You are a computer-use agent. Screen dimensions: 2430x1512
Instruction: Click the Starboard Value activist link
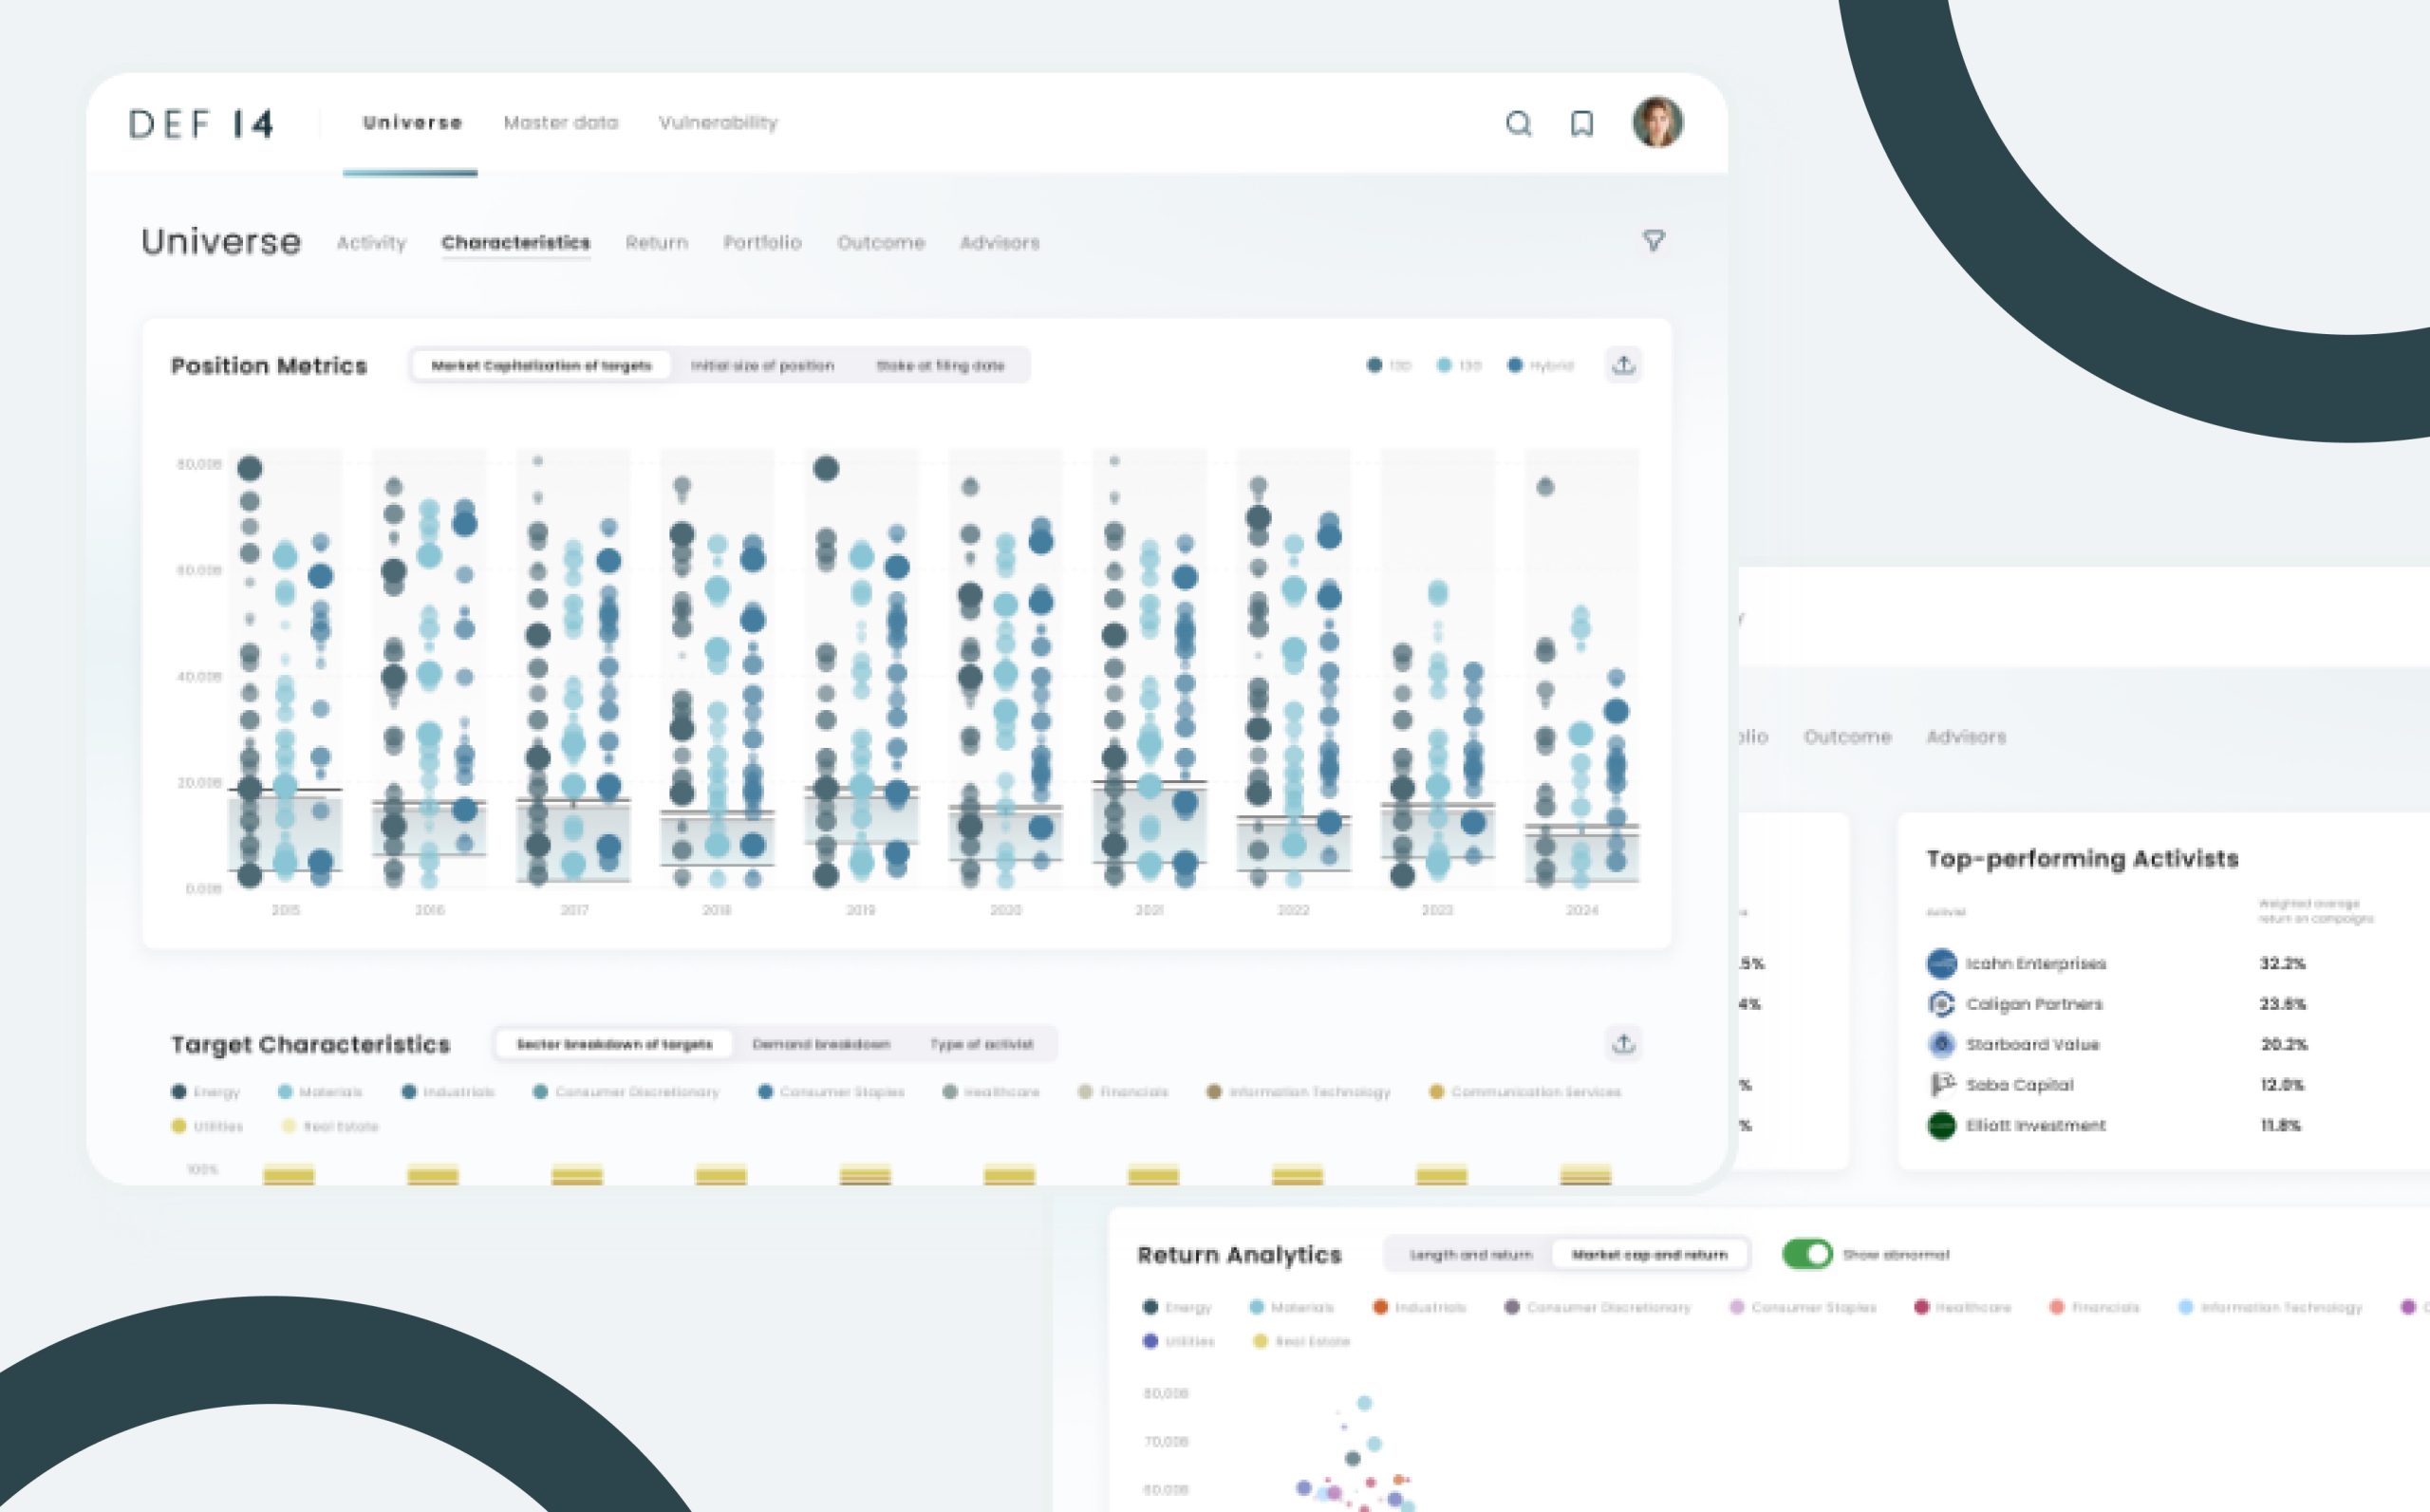tap(2032, 1044)
